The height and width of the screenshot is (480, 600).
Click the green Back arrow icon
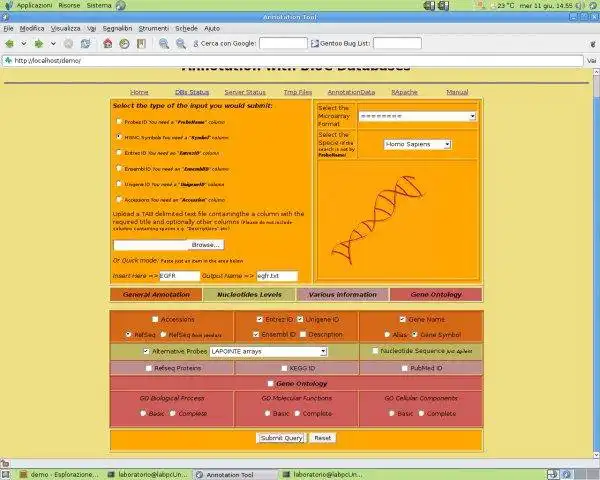click(x=9, y=44)
